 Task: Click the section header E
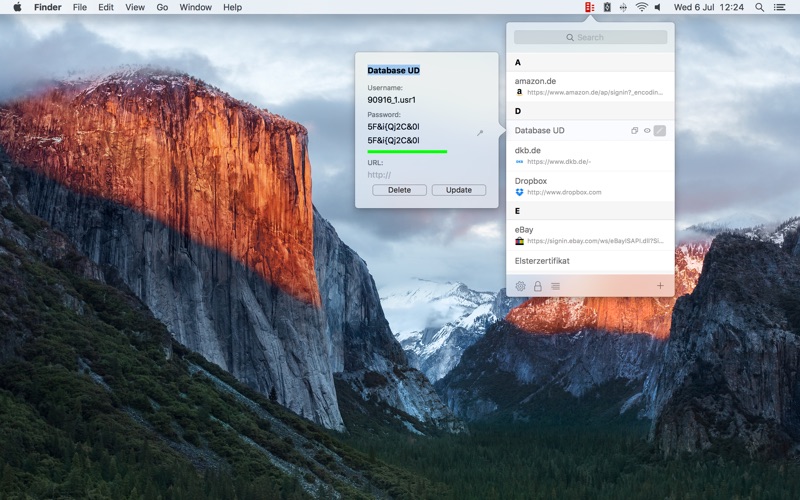pos(517,211)
